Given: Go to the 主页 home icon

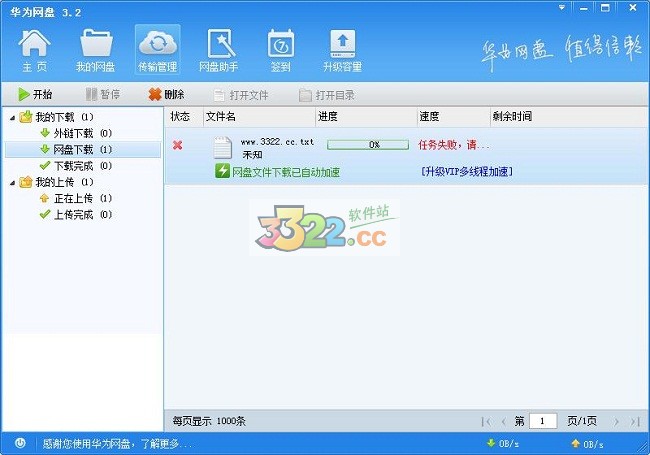Looking at the screenshot, I should tap(34, 50).
